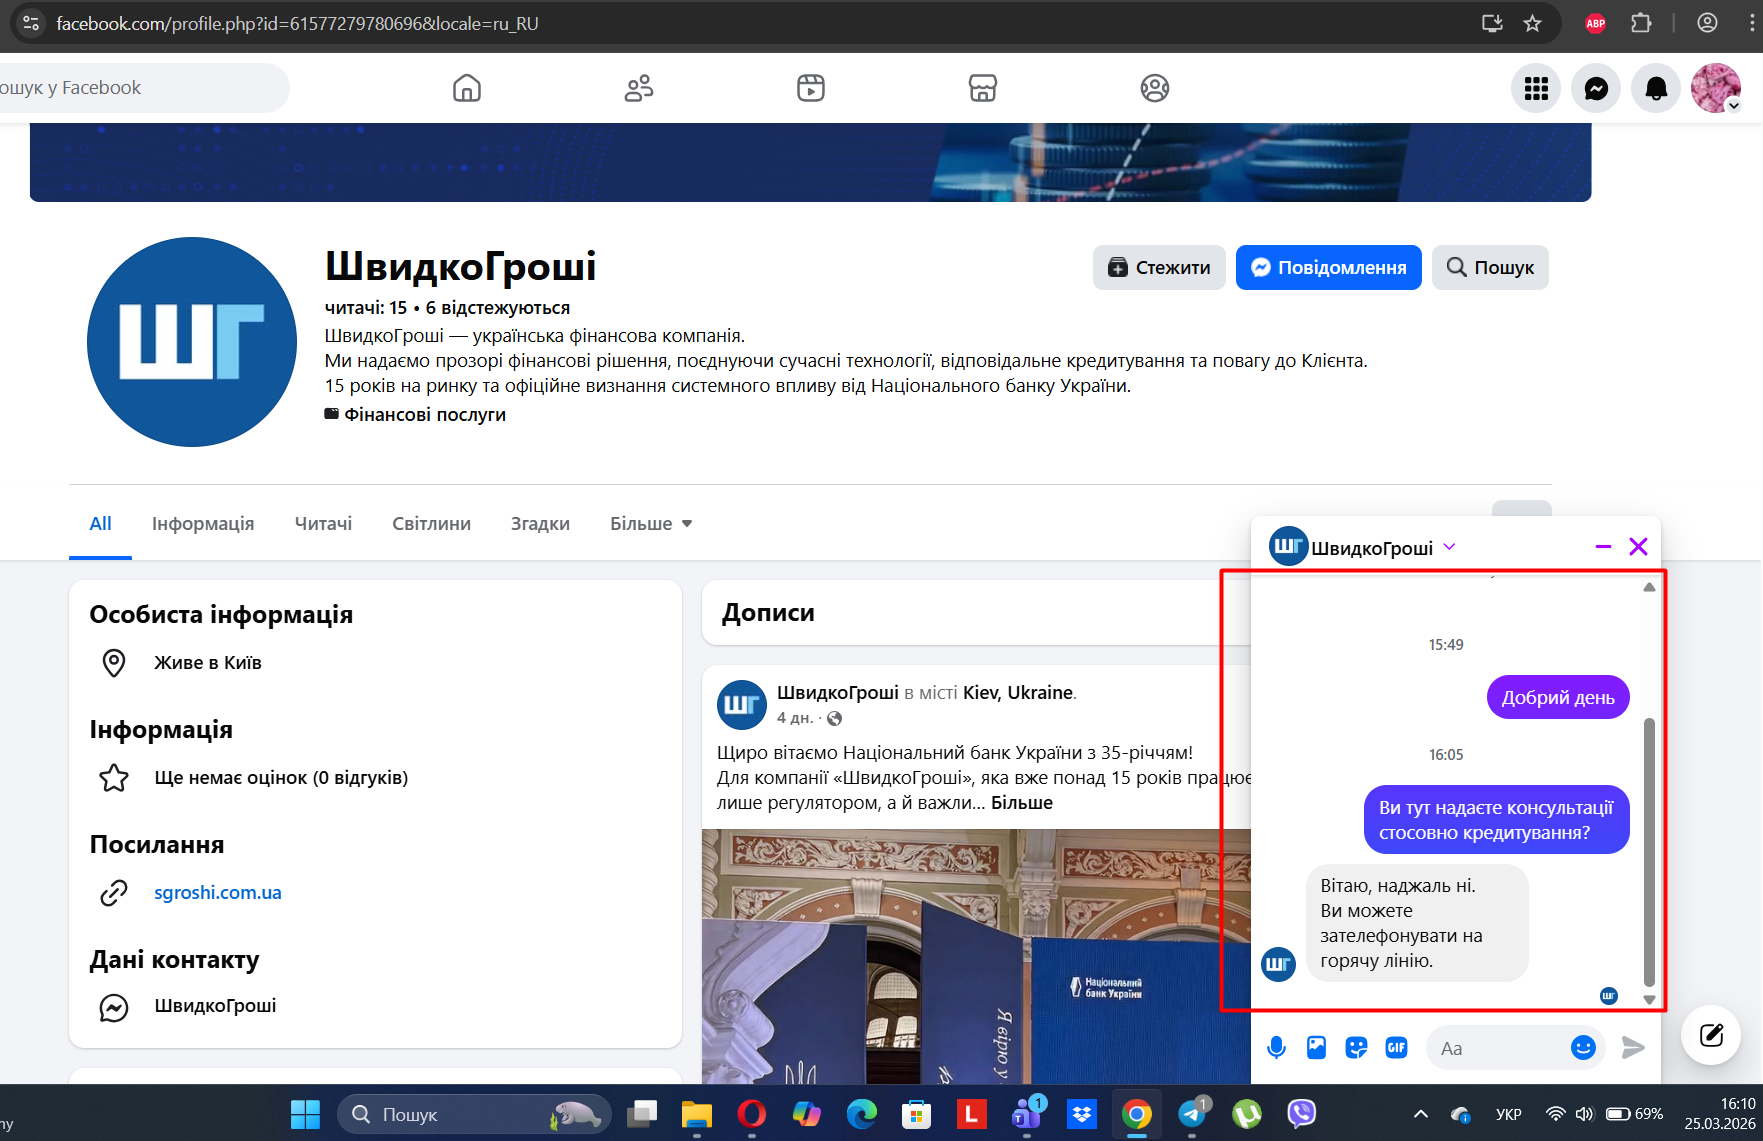Open the Reels video icon
This screenshot has height=1141, width=1763.
pos(811,88)
